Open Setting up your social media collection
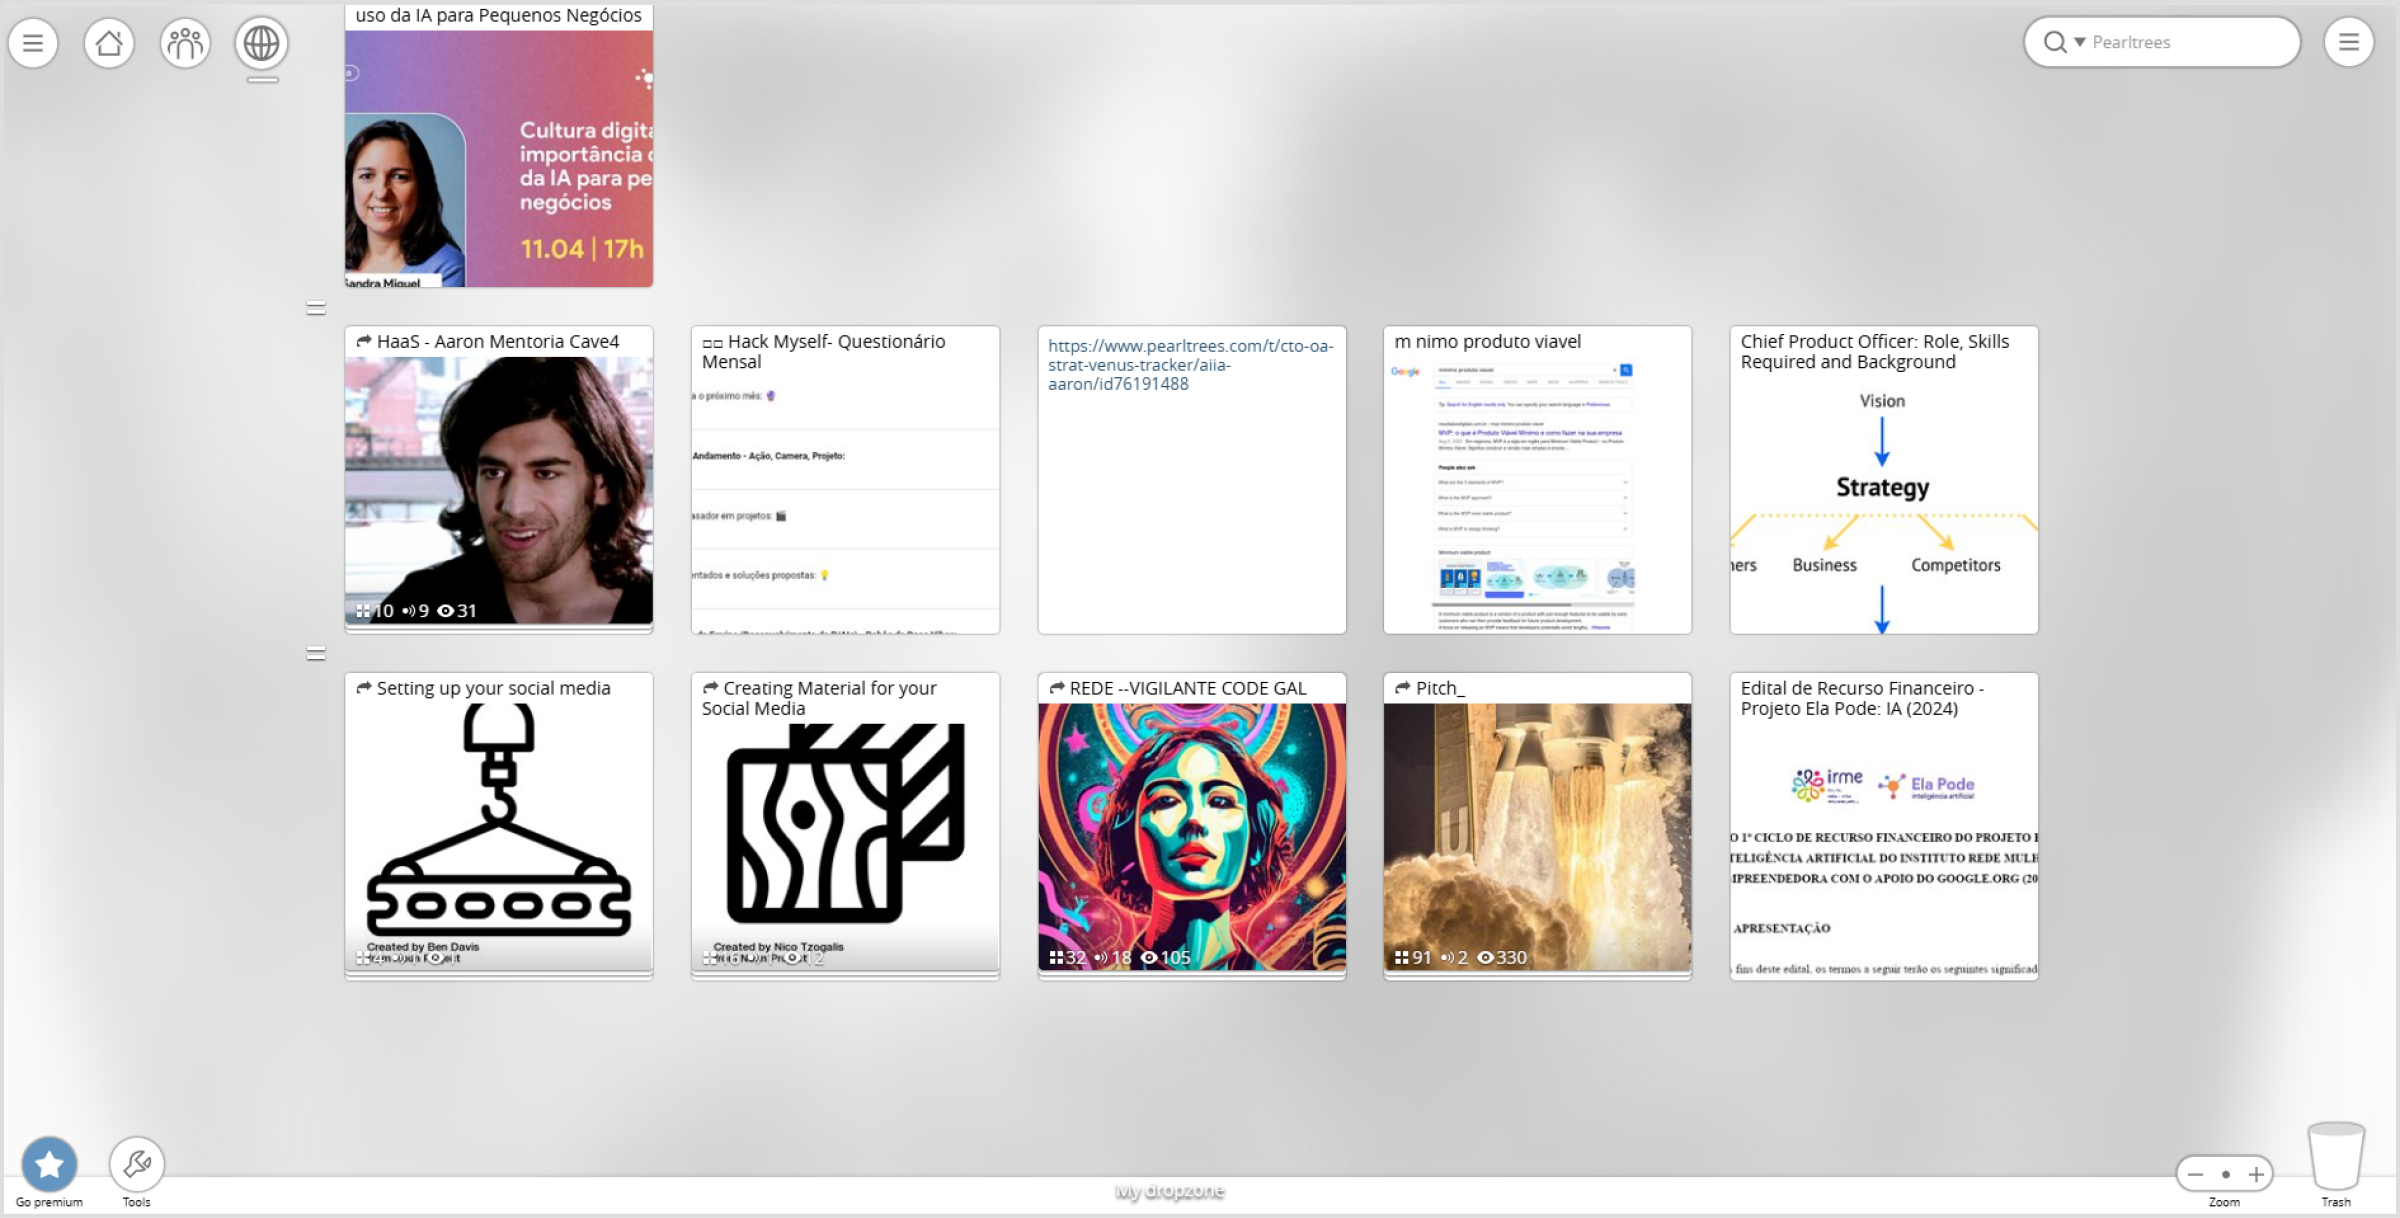The image size is (2400, 1218). click(x=499, y=826)
